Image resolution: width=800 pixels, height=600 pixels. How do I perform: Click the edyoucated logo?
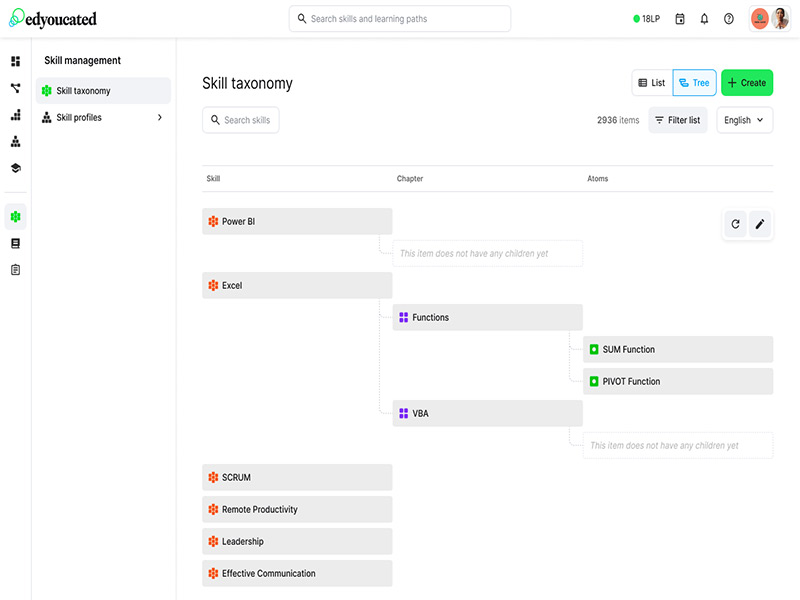pos(54,19)
